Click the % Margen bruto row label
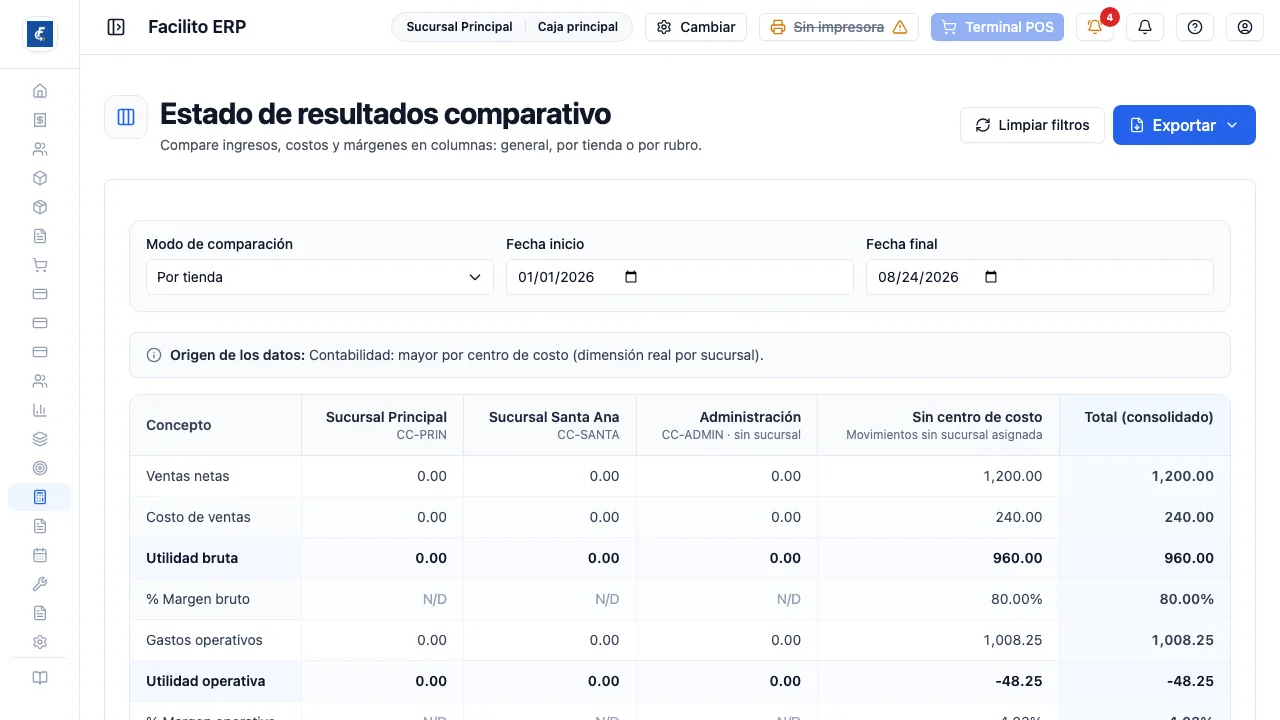Image resolution: width=1280 pixels, height=720 pixels. coord(198,599)
